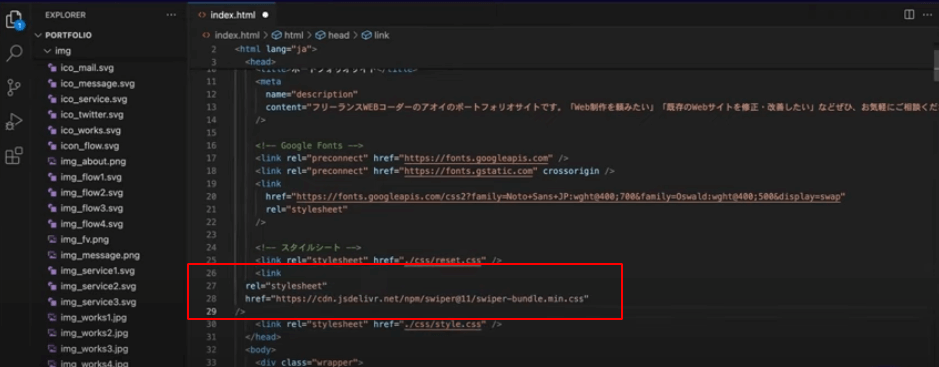Open img_flow3.svg file
Screen dimensions: 939x367
92,208
